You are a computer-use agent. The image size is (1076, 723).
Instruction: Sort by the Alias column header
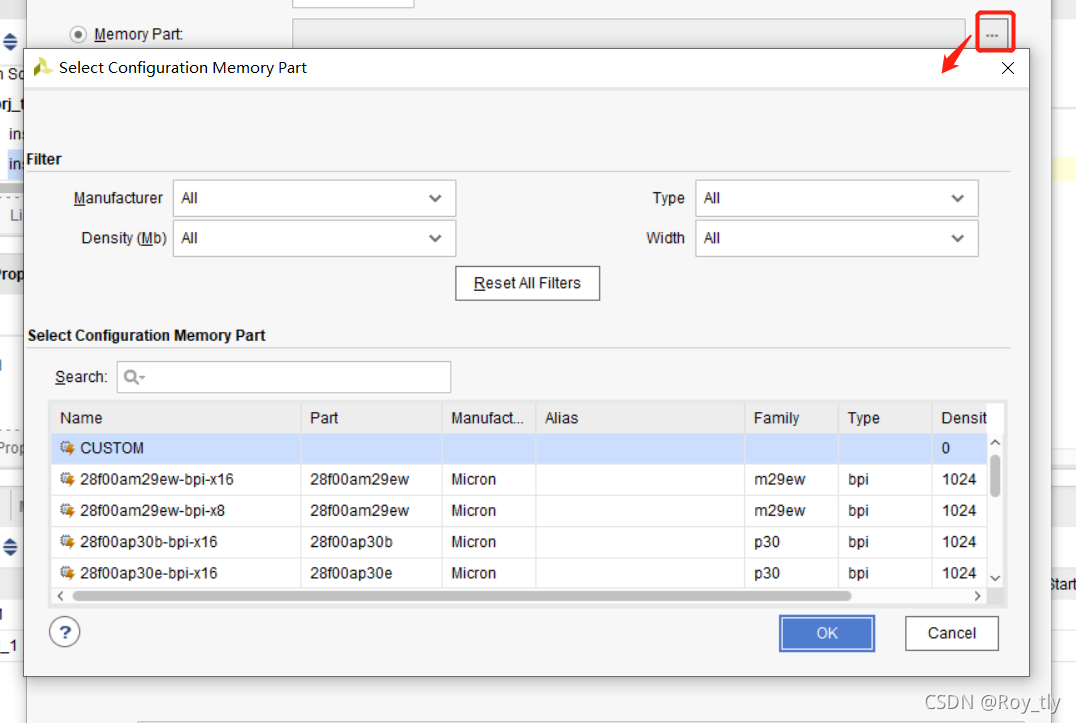pos(640,418)
